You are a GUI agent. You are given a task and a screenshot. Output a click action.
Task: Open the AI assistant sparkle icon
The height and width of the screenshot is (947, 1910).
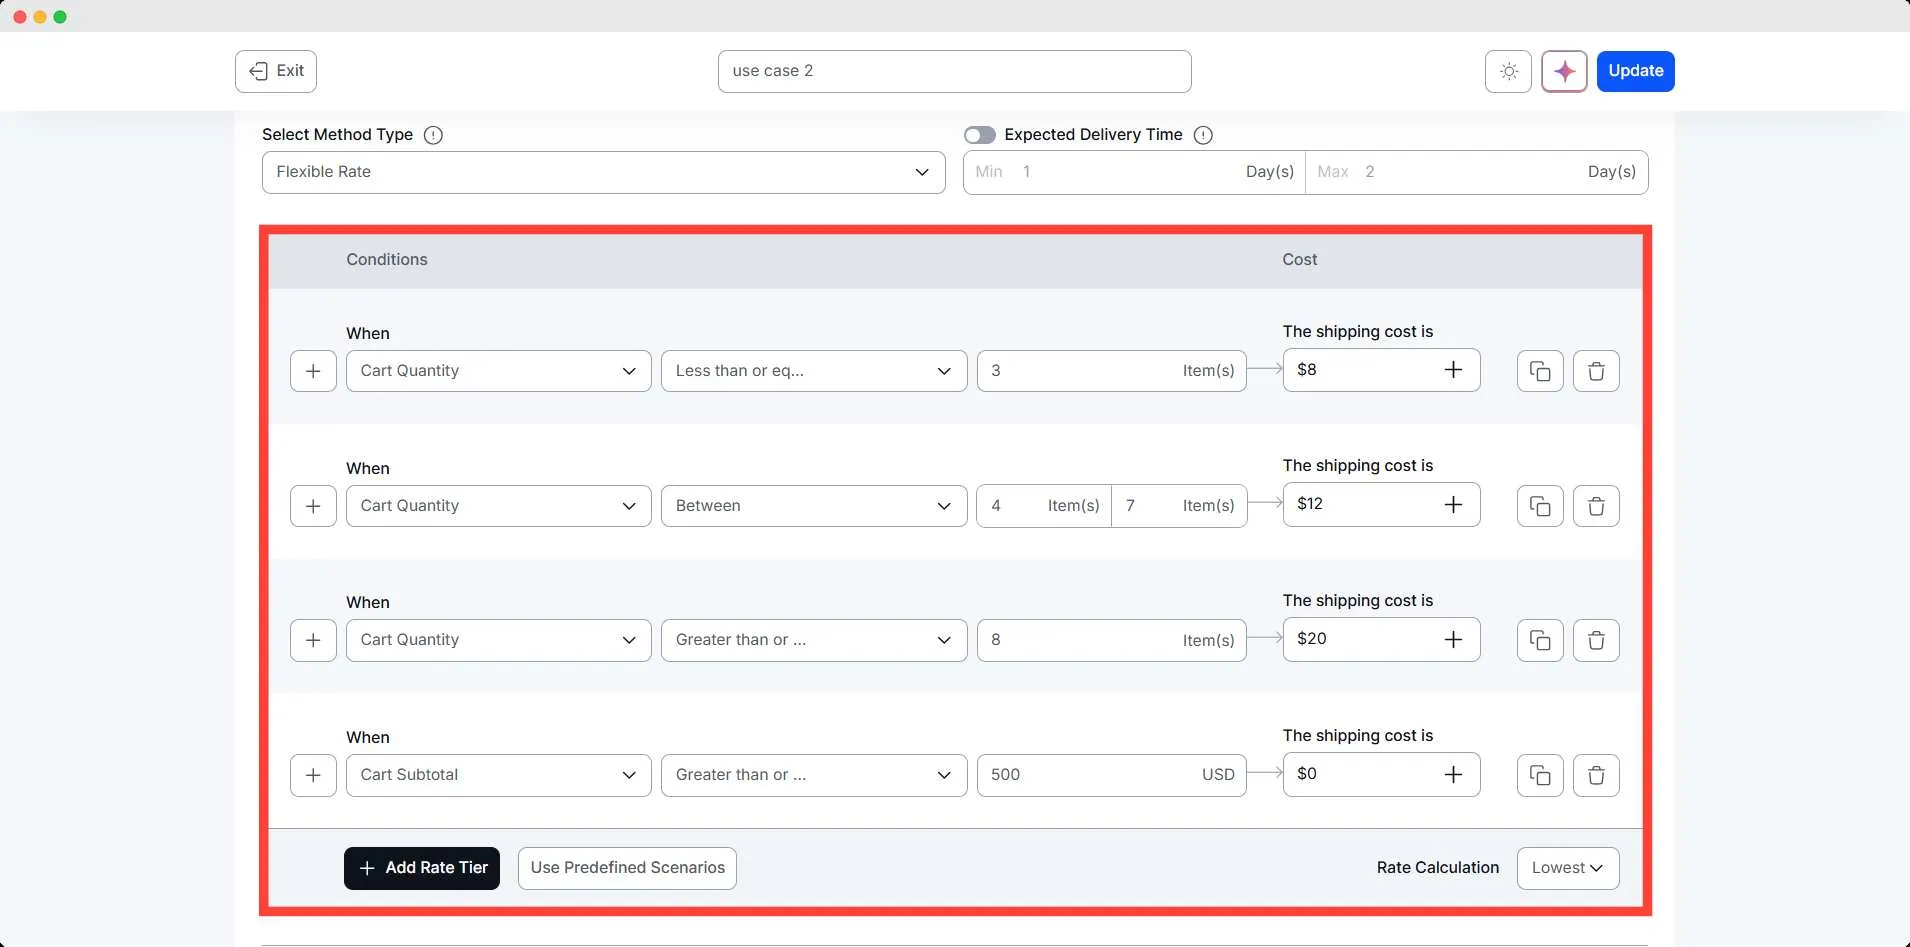[x=1562, y=71]
